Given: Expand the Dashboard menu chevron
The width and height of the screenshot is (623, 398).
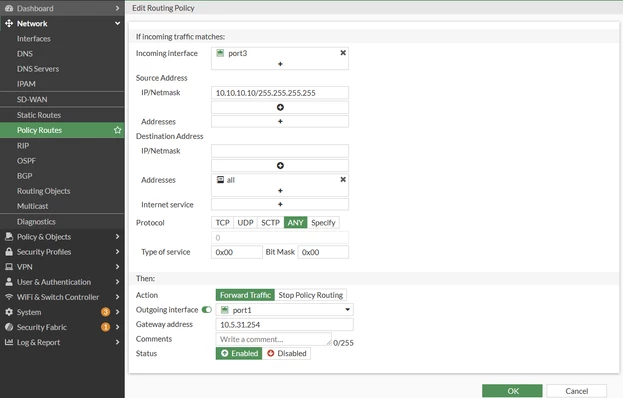Looking at the screenshot, I should pos(117,8).
